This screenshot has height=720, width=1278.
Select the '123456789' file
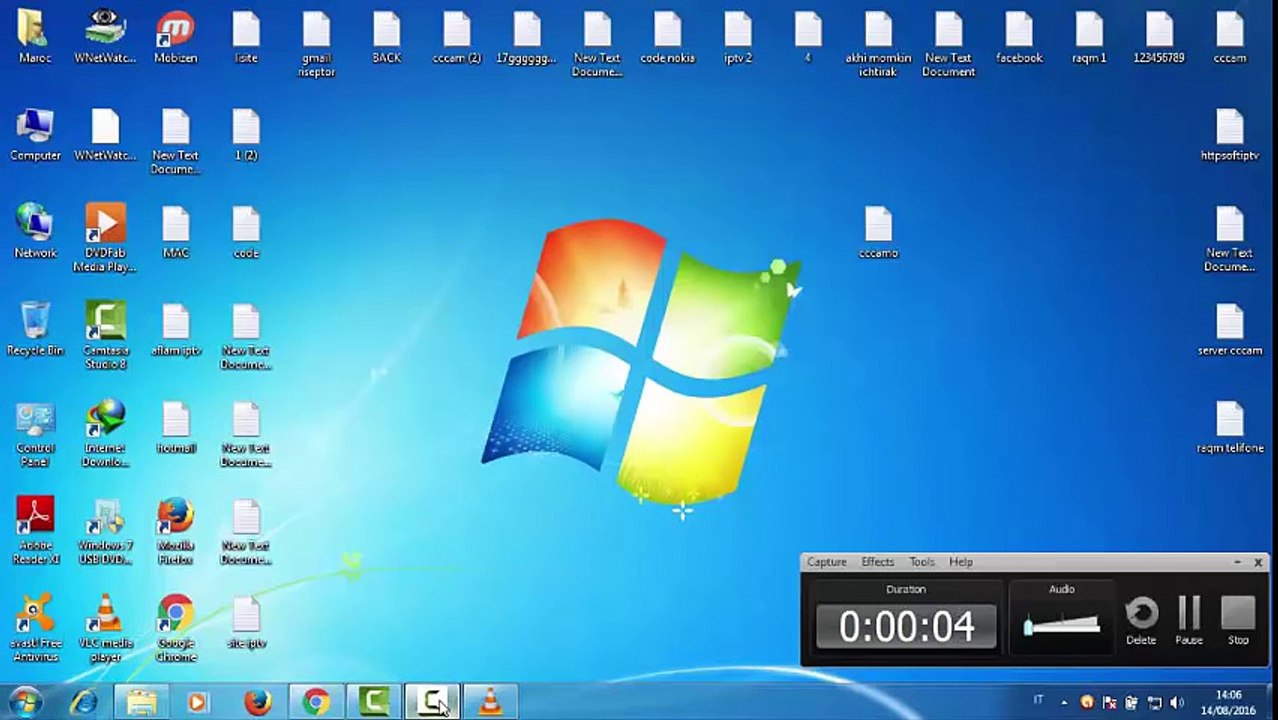(x=1159, y=37)
